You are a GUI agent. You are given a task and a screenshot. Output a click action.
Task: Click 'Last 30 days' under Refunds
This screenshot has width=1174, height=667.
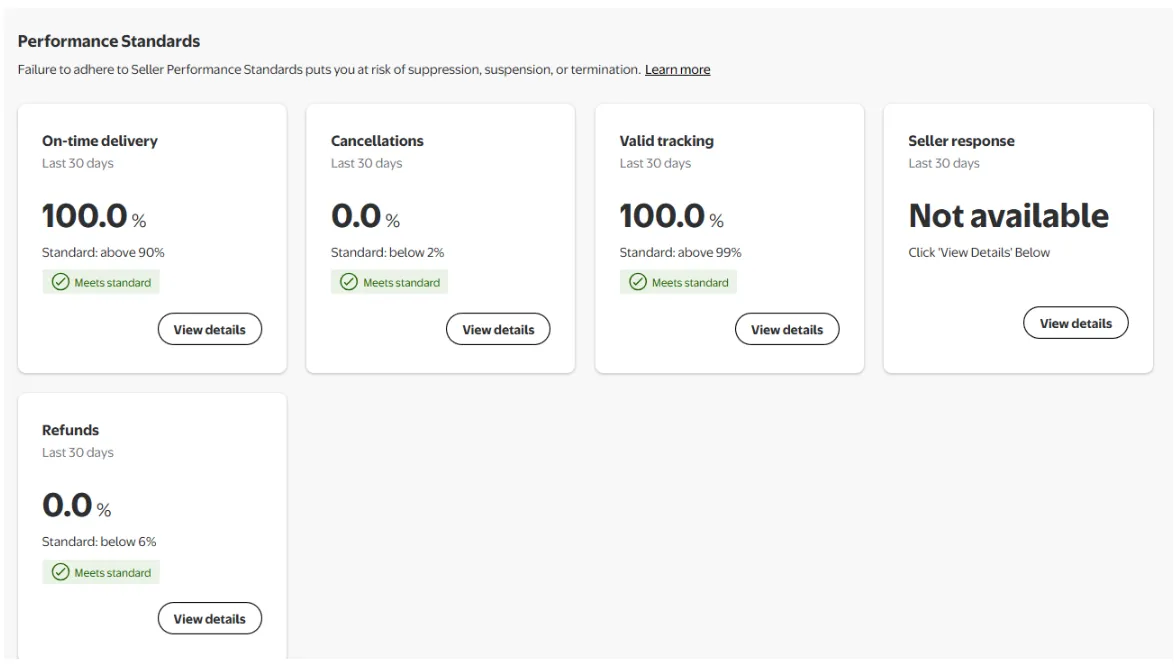[78, 452]
